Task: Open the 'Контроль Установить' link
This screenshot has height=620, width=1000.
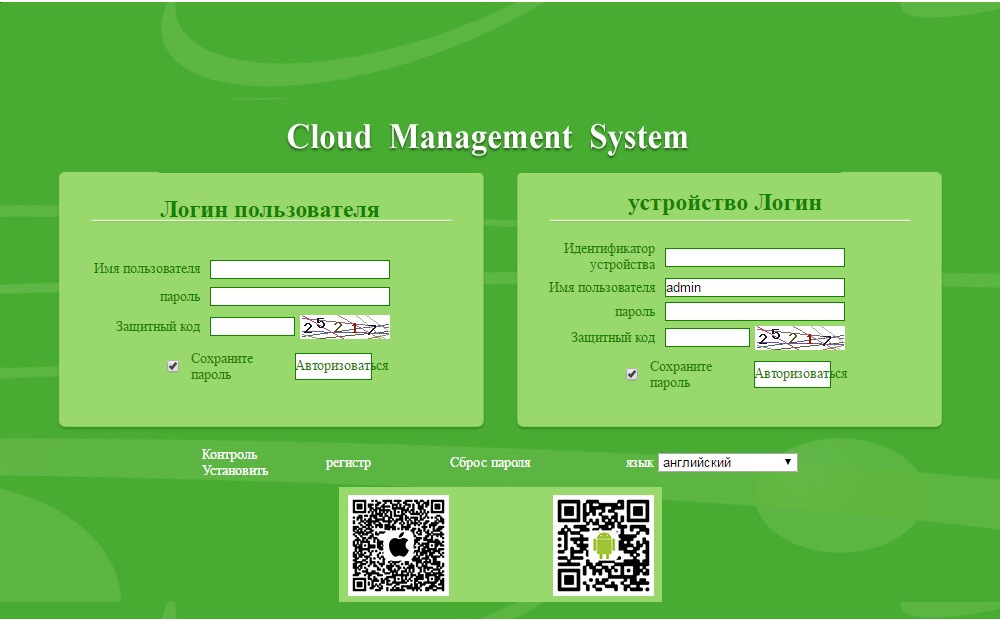Action: click(x=235, y=462)
